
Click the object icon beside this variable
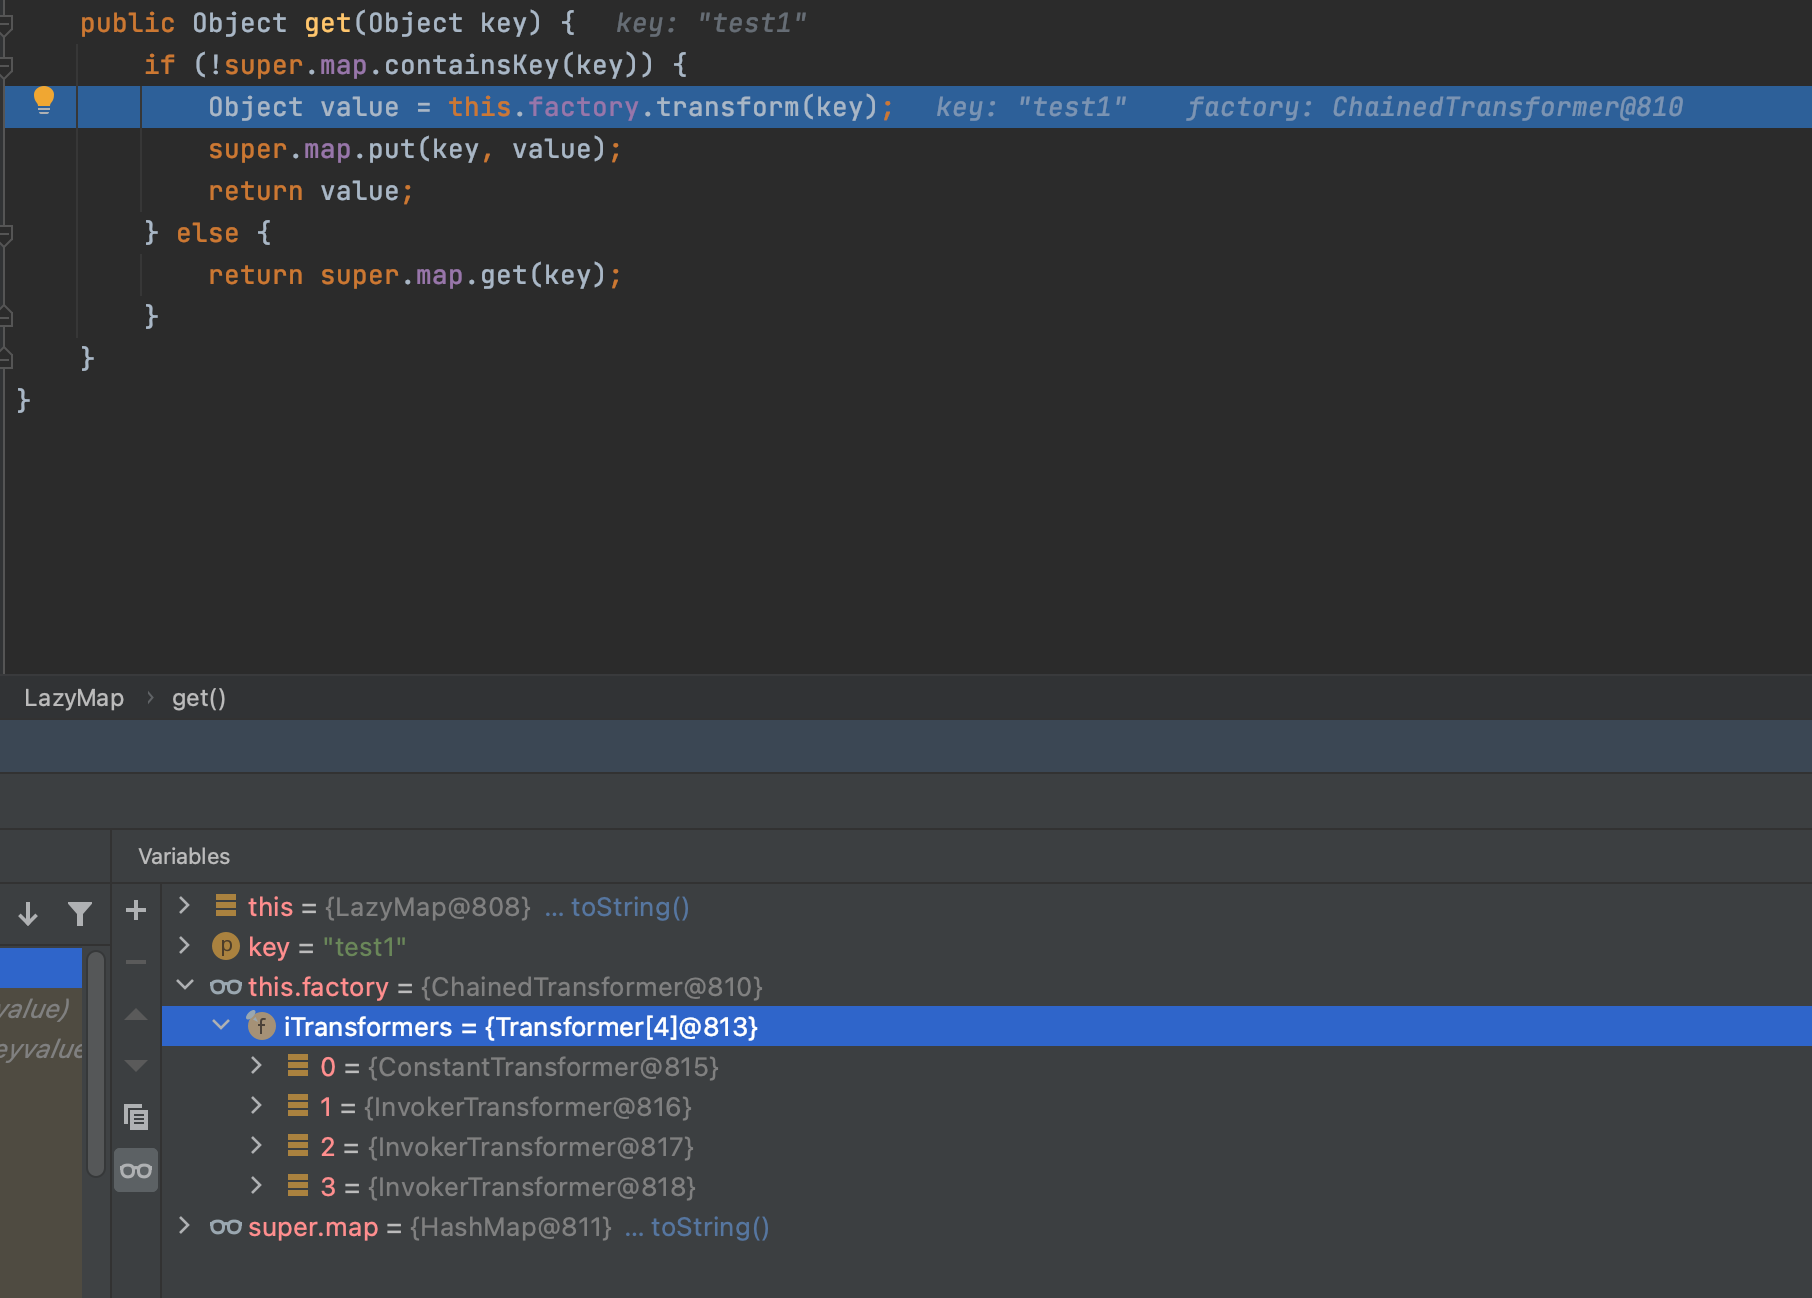coord(226,906)
